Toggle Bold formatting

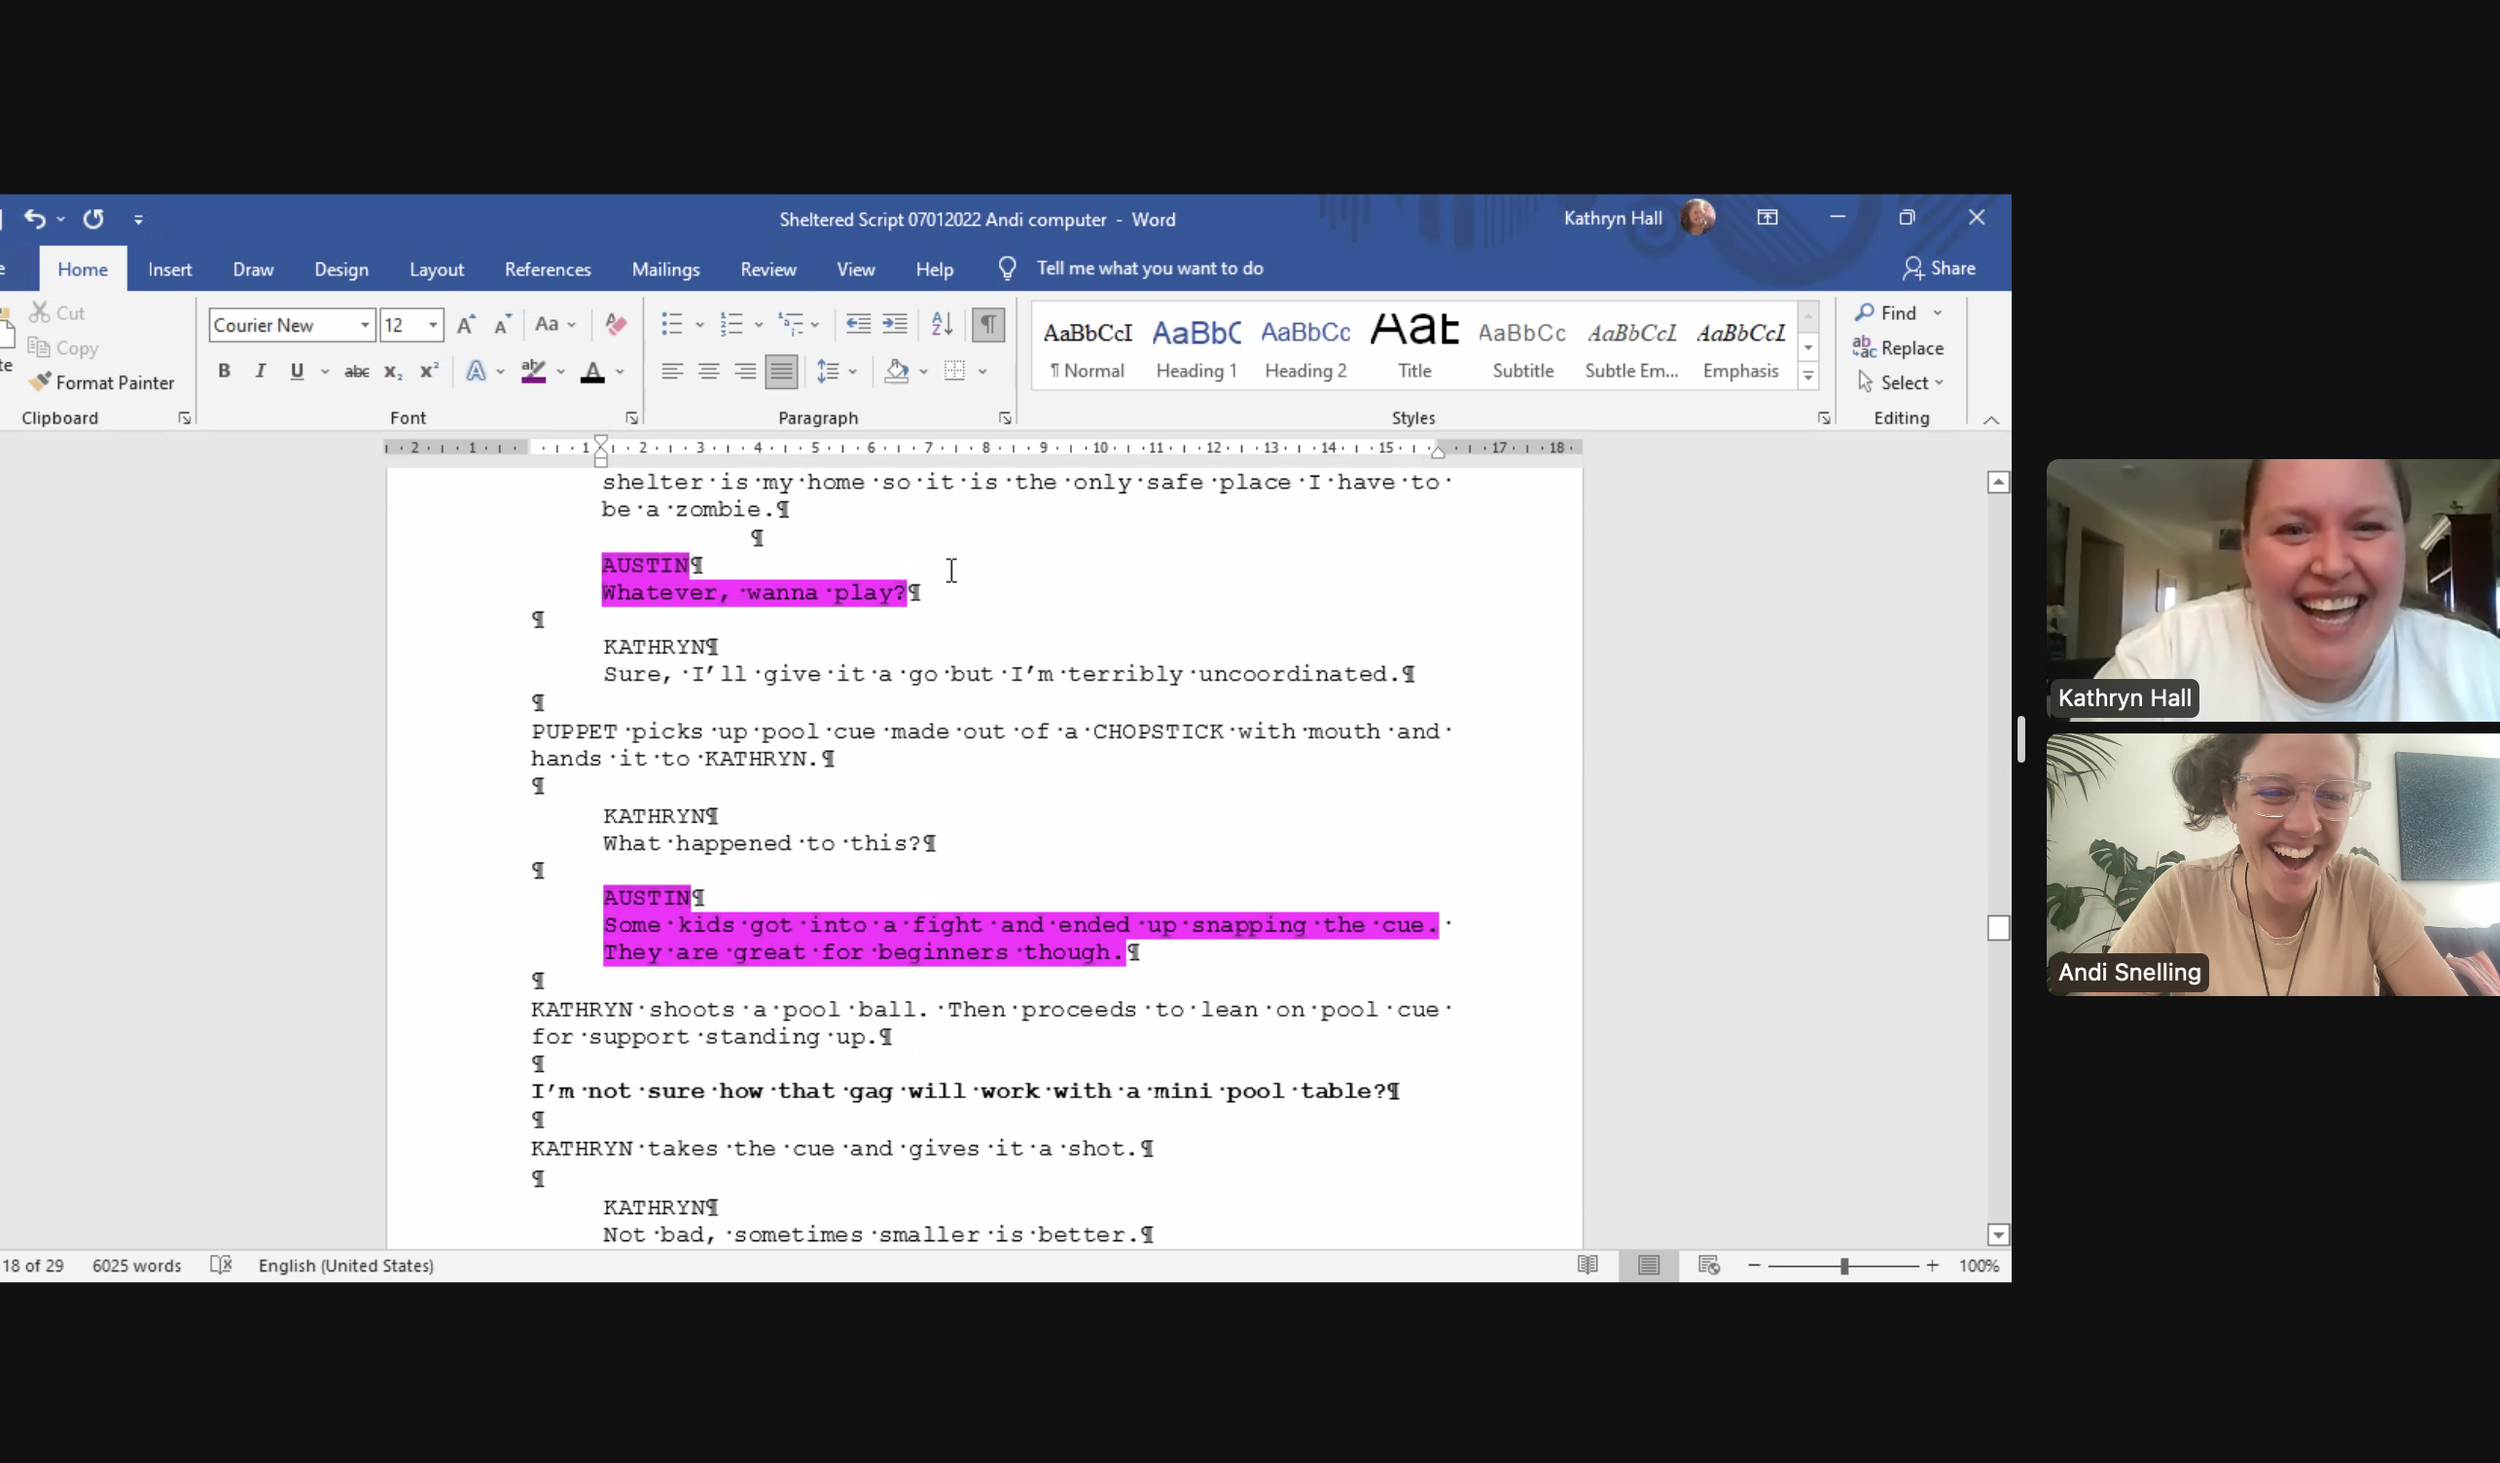[x=224, y=372]
